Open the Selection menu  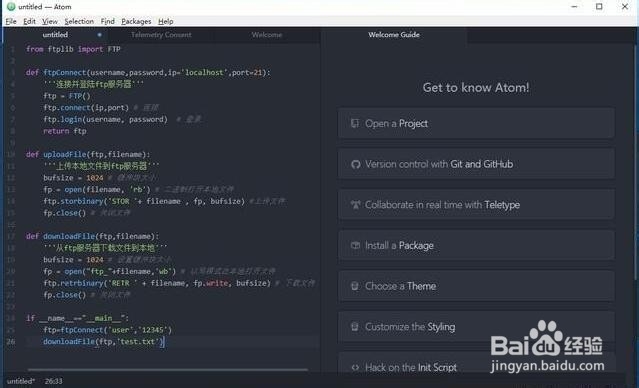(x=79, y=21)
